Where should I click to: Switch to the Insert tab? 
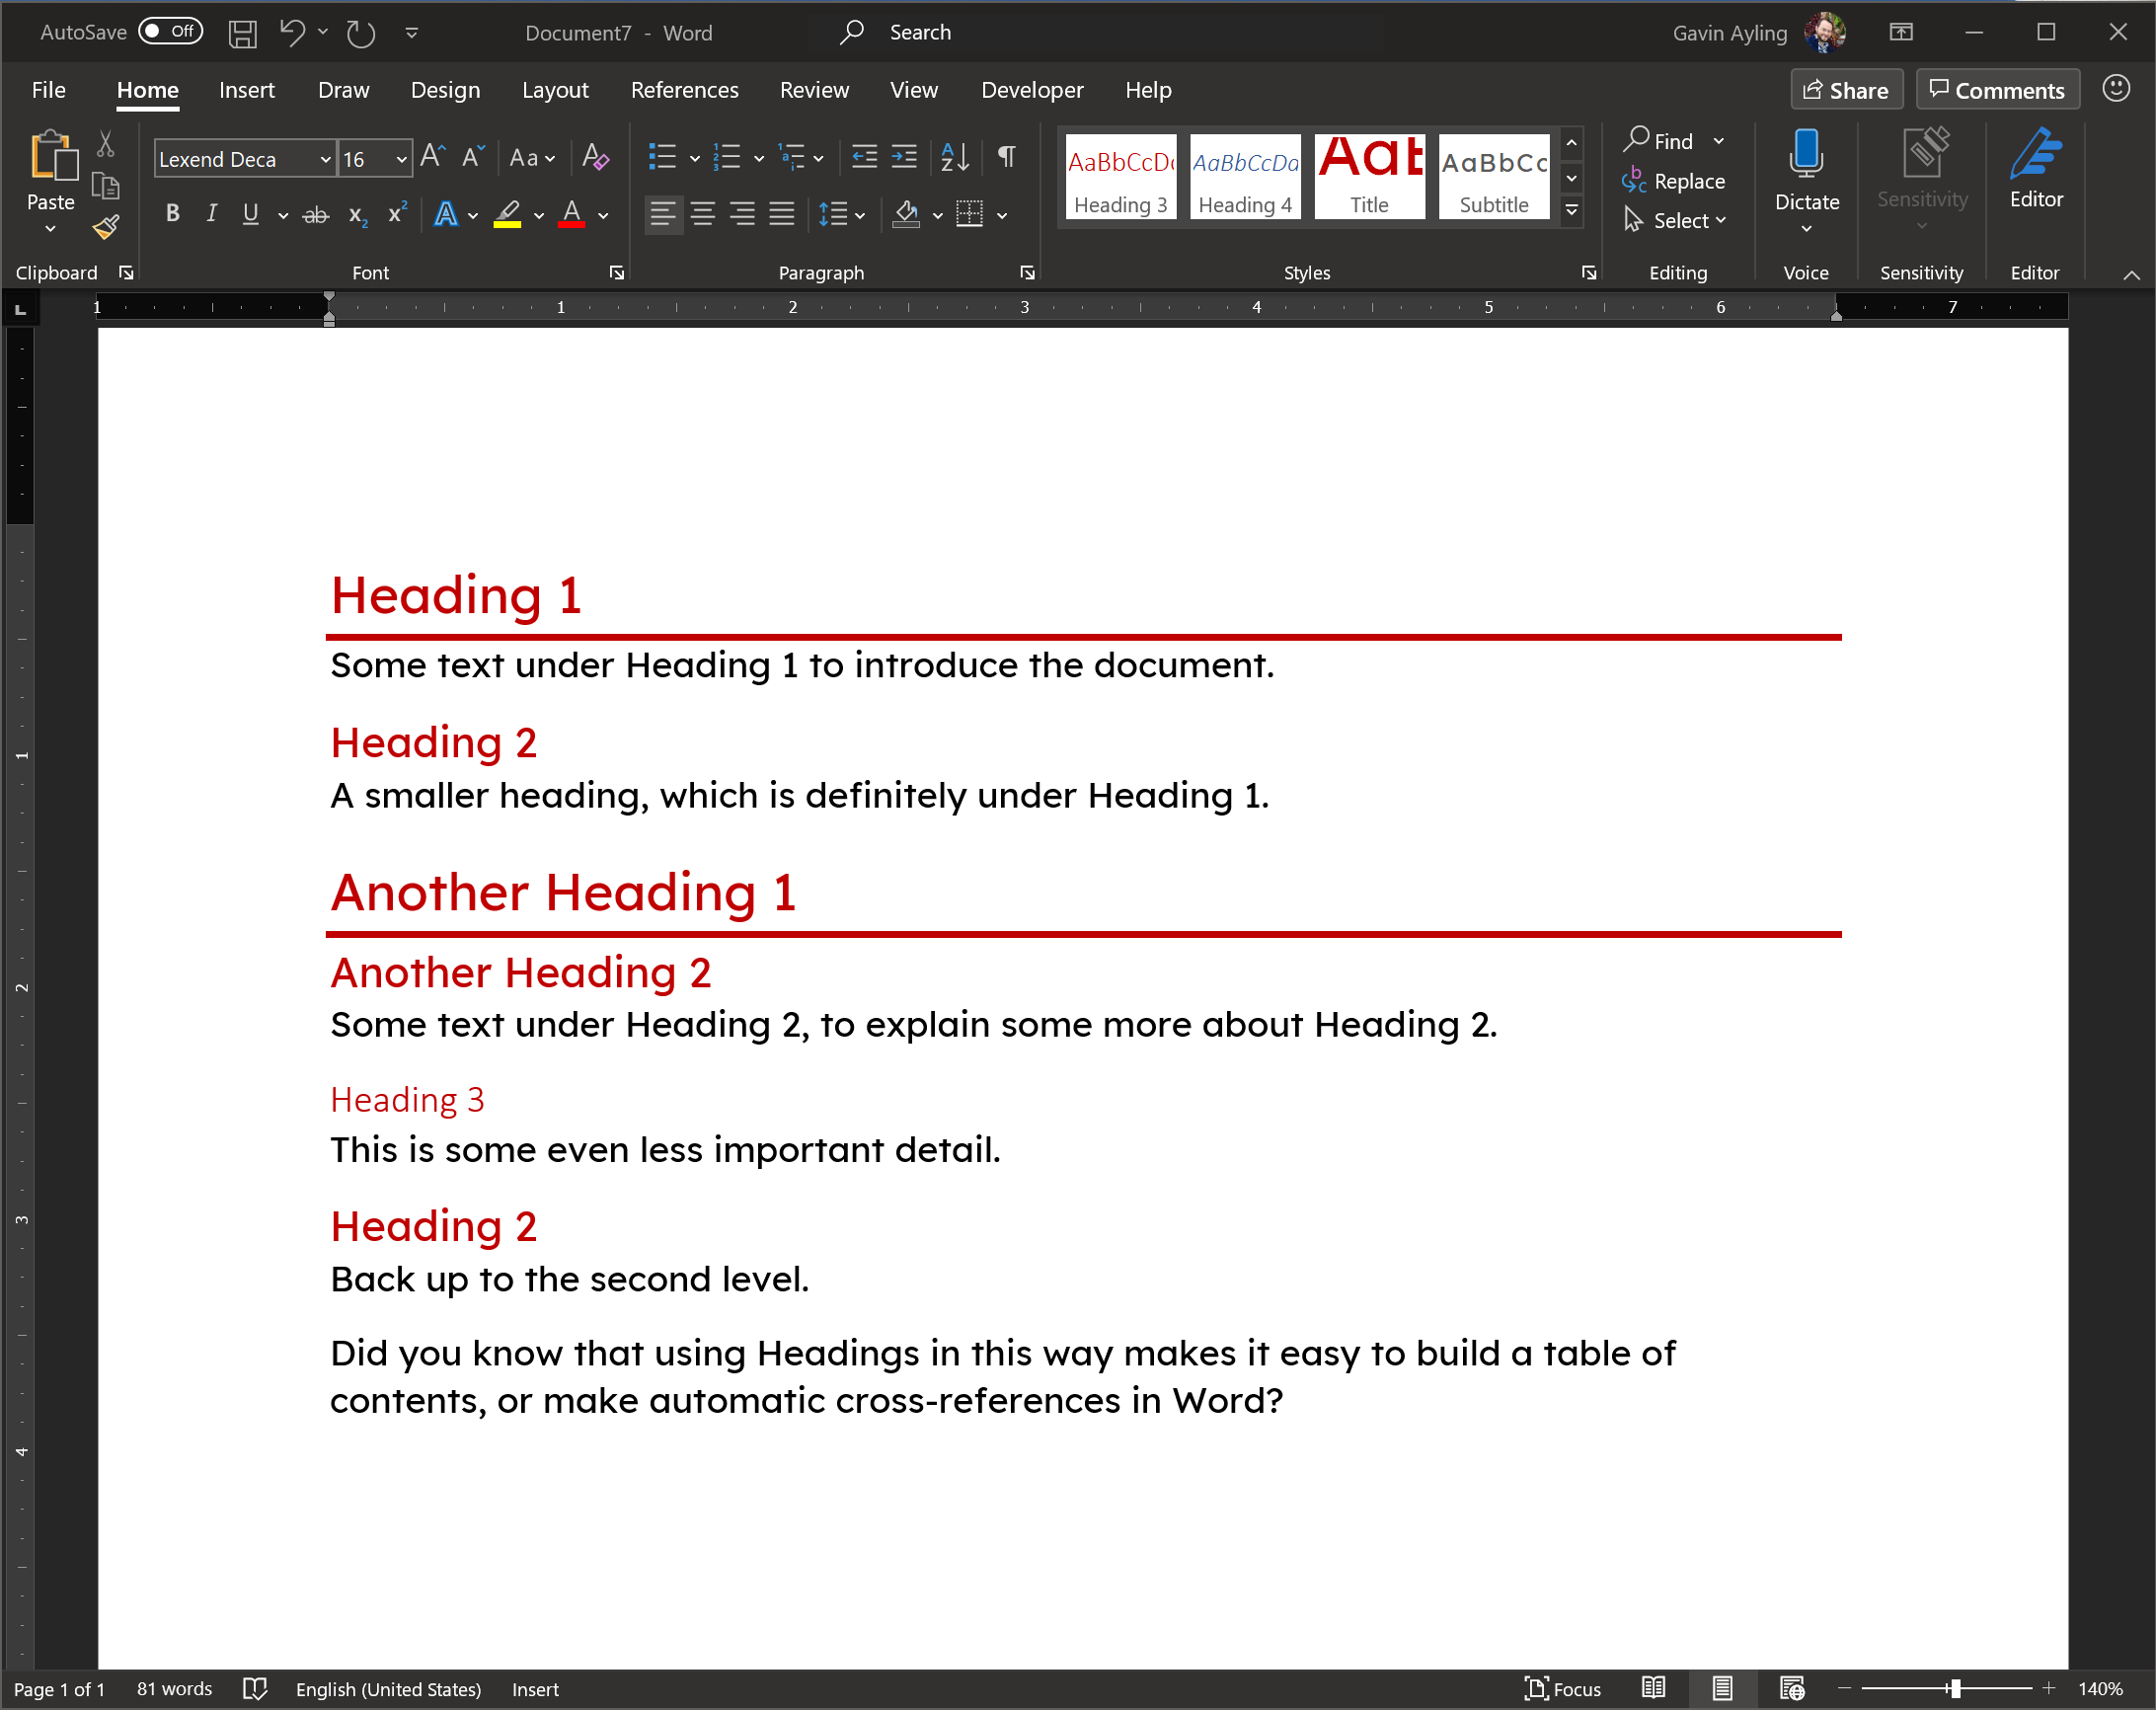pyautogui.click(x=246, y=90)
